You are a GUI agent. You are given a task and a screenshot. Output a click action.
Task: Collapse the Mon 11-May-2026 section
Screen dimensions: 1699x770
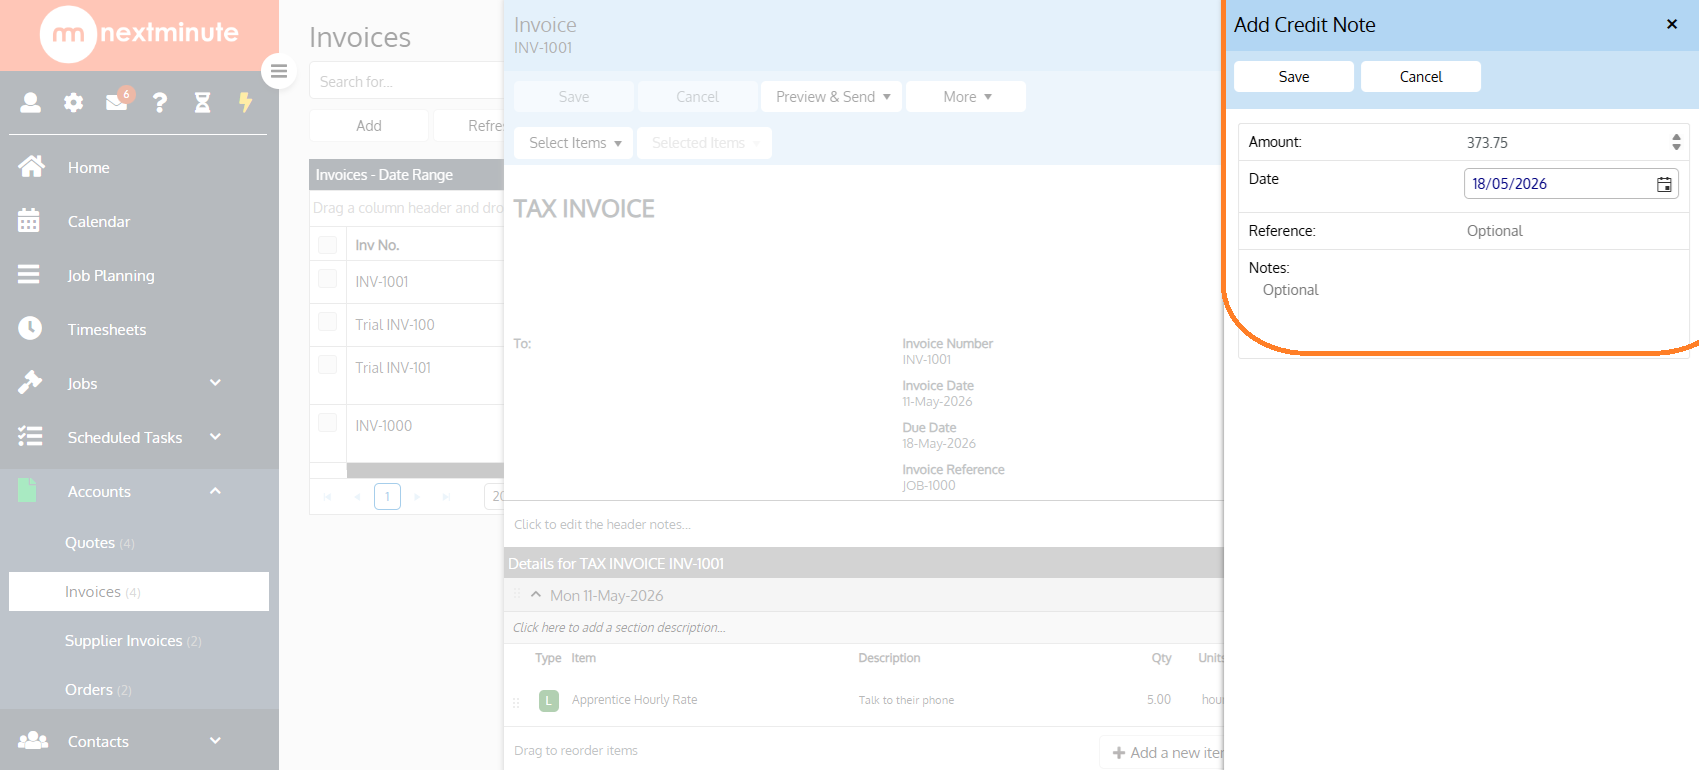tap(536, 595)
